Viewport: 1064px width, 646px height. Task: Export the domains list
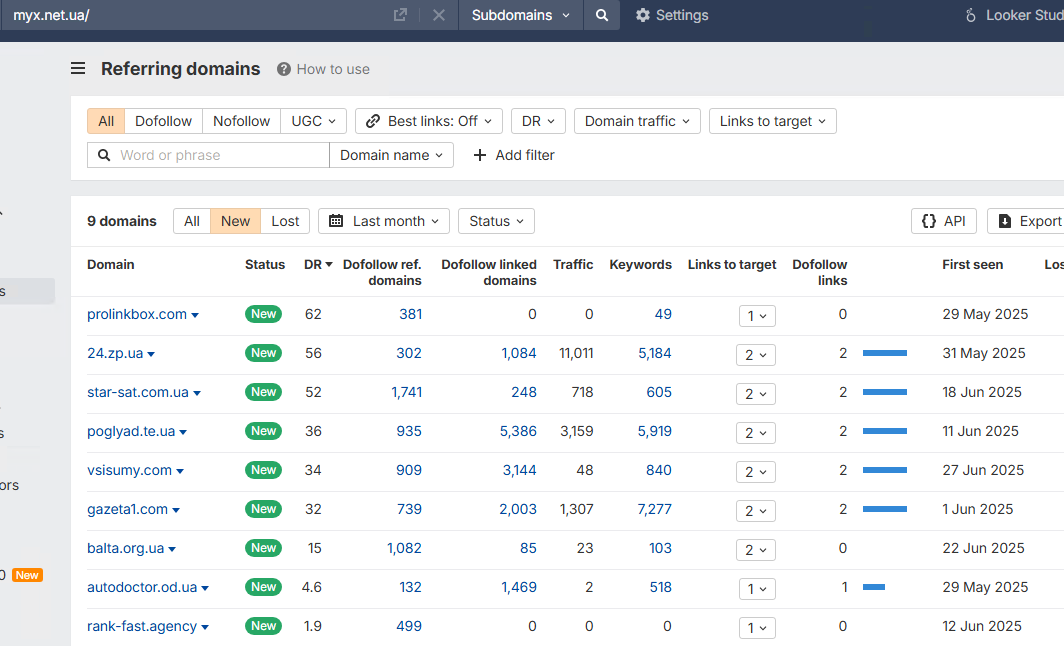pos(1028,221)
